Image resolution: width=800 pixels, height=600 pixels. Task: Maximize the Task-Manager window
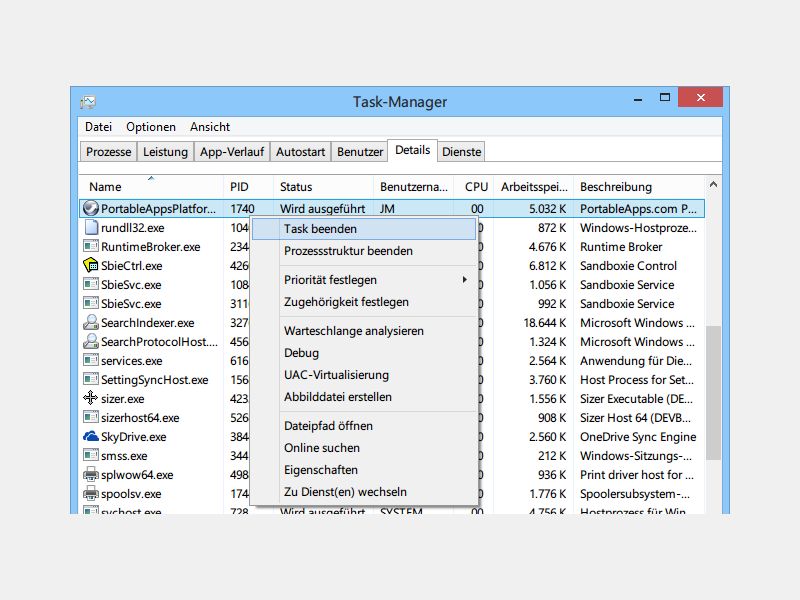click(x=664, y=97)
